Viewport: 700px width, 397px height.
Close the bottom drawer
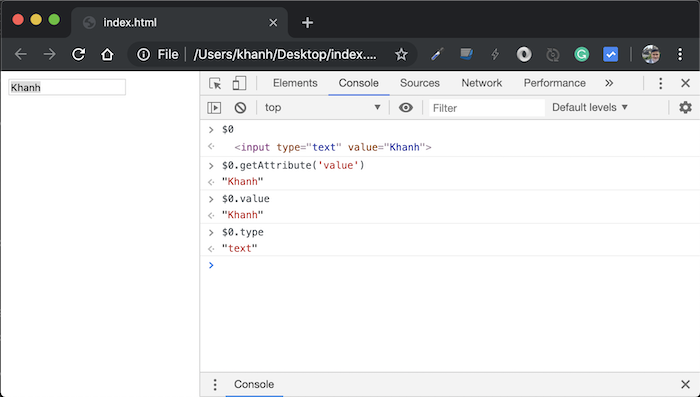685,384
